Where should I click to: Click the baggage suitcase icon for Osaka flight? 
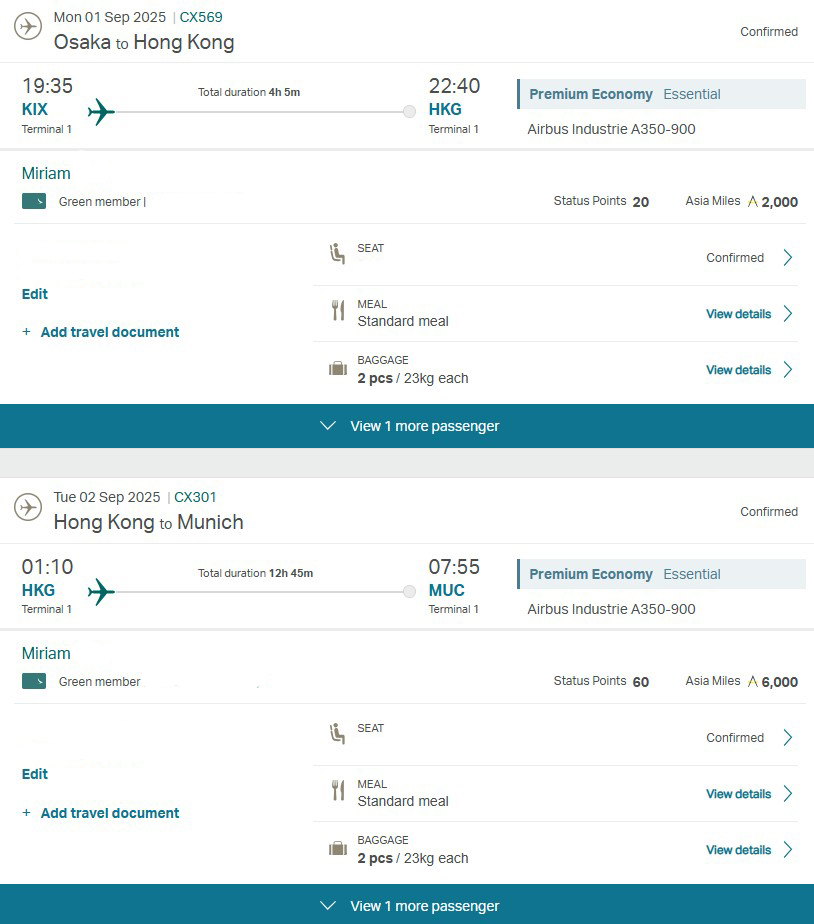click(x=338, y=369)
